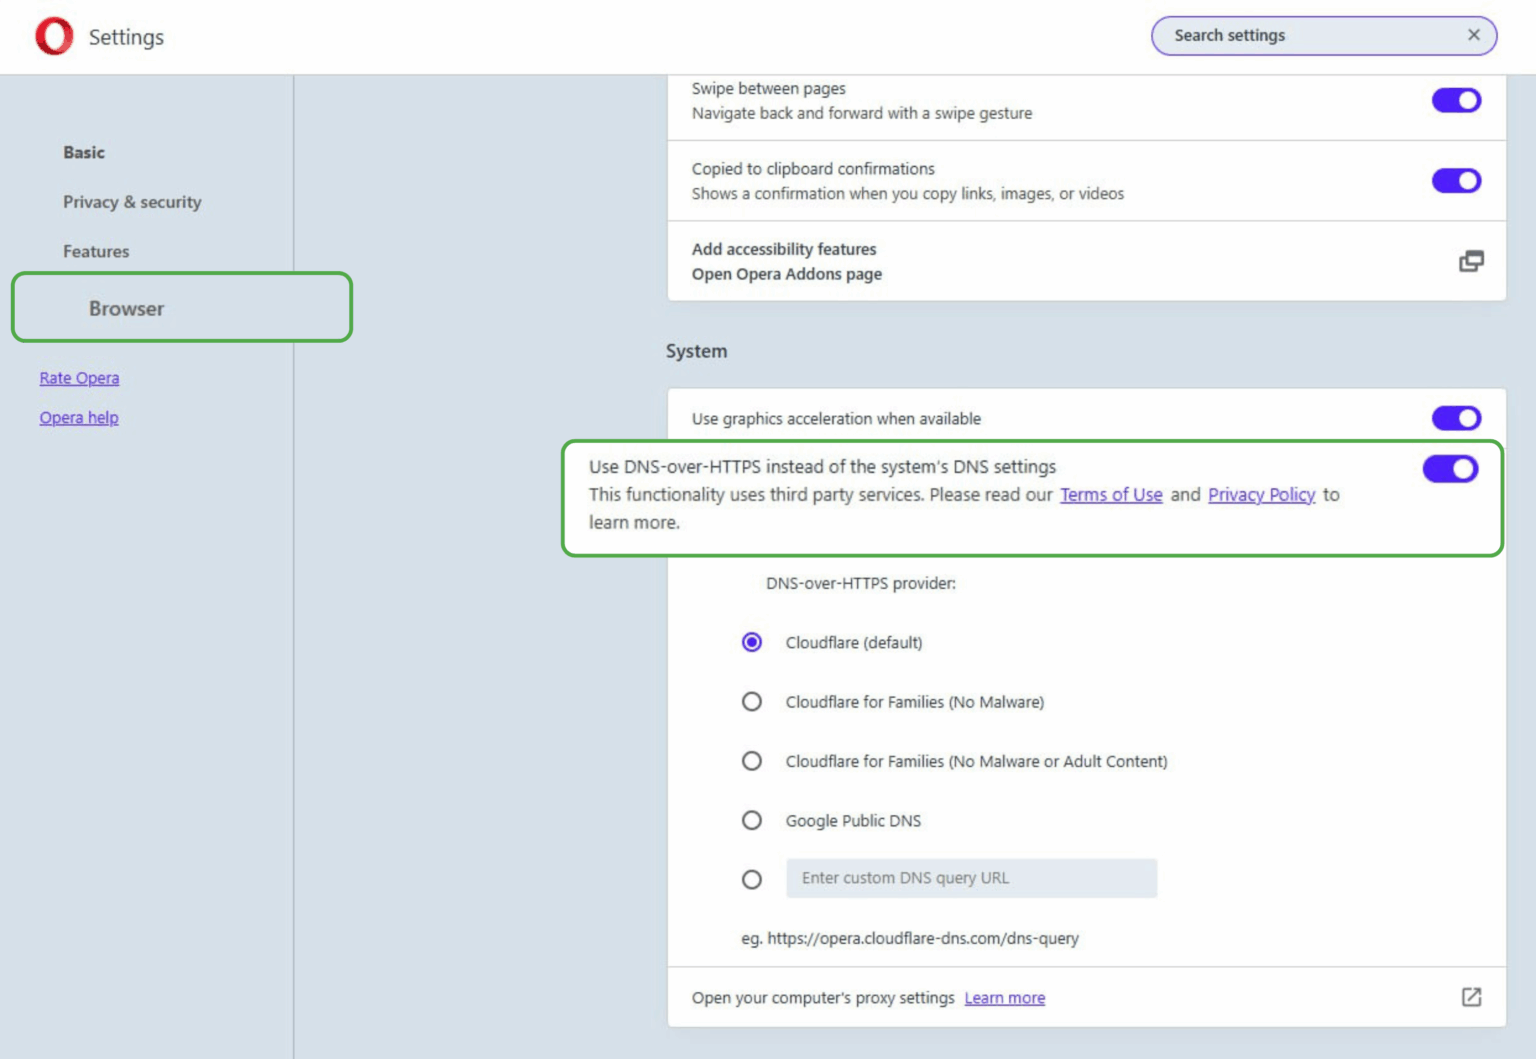Select Cloudflare (default) radio button

752,642
